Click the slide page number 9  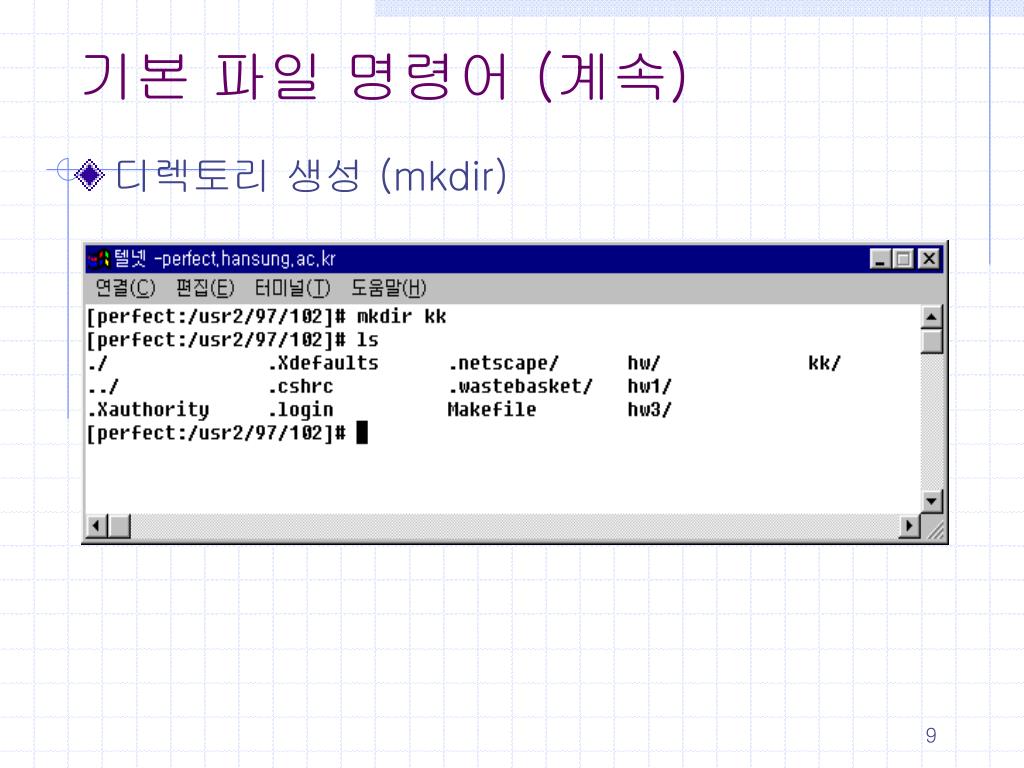tap(931, 735)
